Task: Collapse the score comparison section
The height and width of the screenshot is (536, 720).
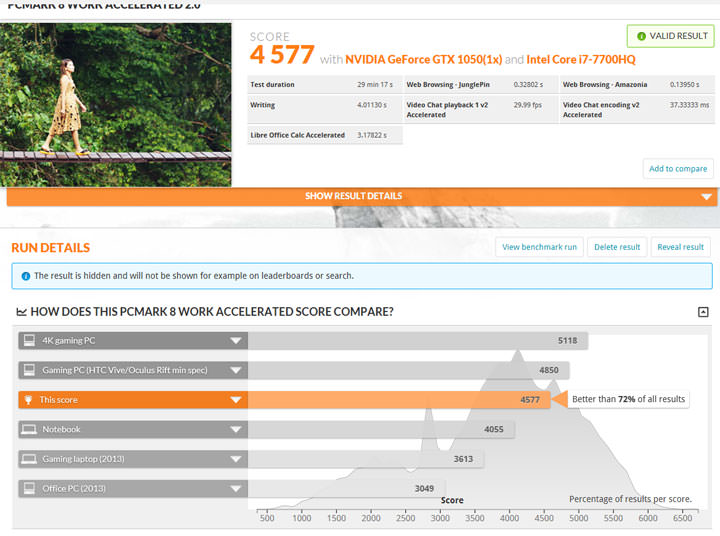Action: (x=703, y=313)
